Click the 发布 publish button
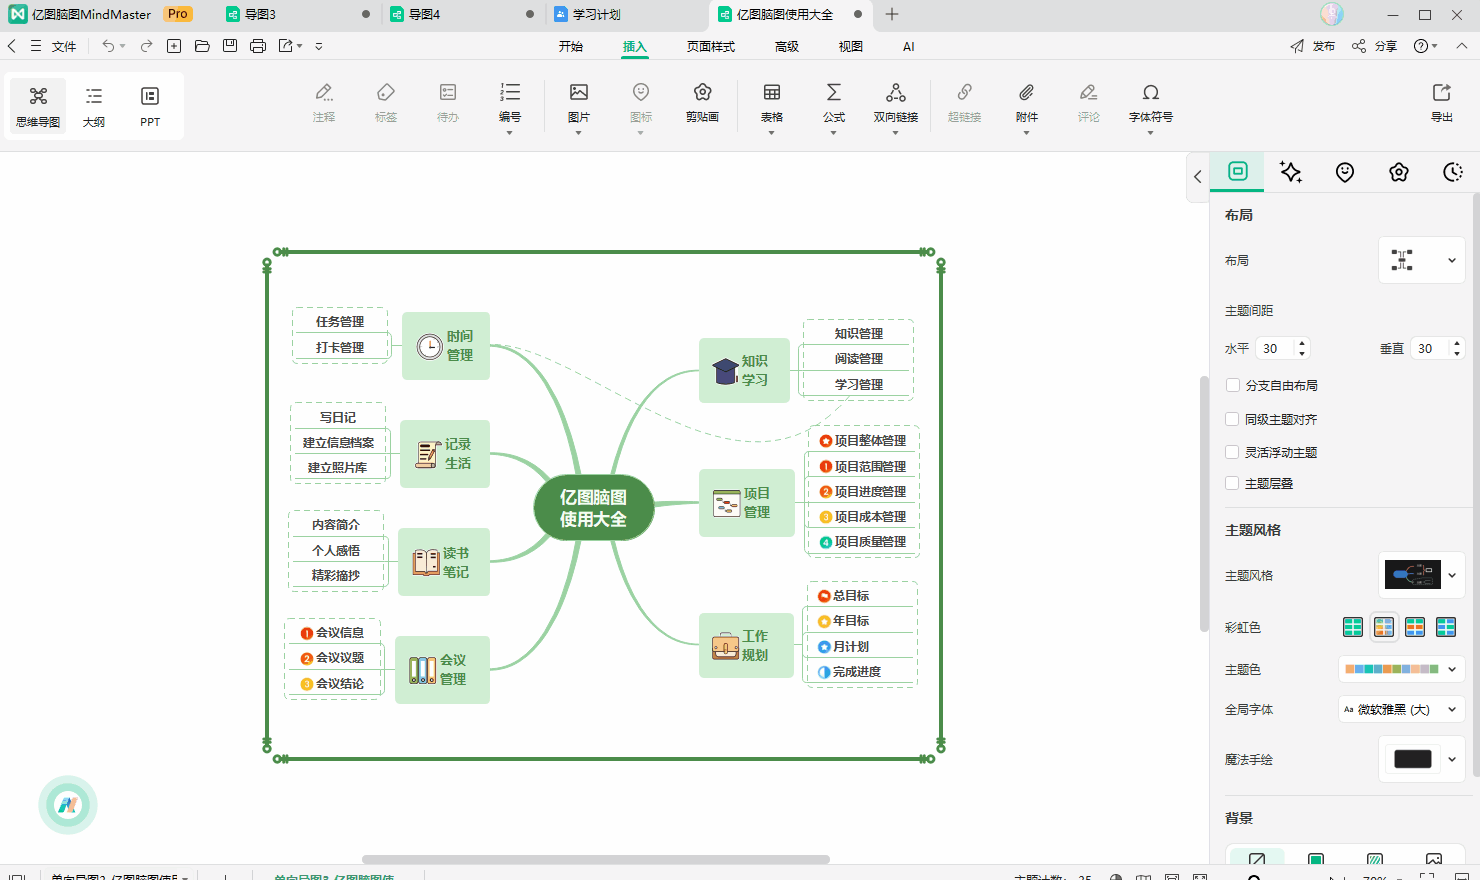Image resolution: width=1480 pixels, height=880 pixels. pyautogui.click(x=1313, y=46)
